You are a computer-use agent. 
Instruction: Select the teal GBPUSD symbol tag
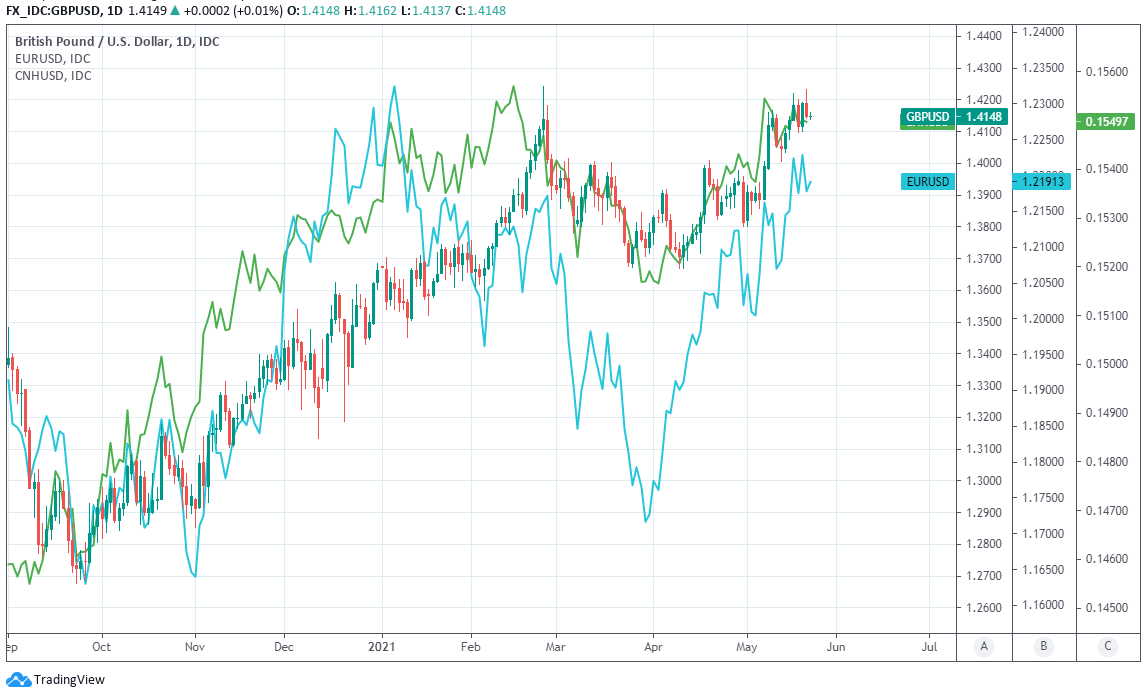click(928, 117)
